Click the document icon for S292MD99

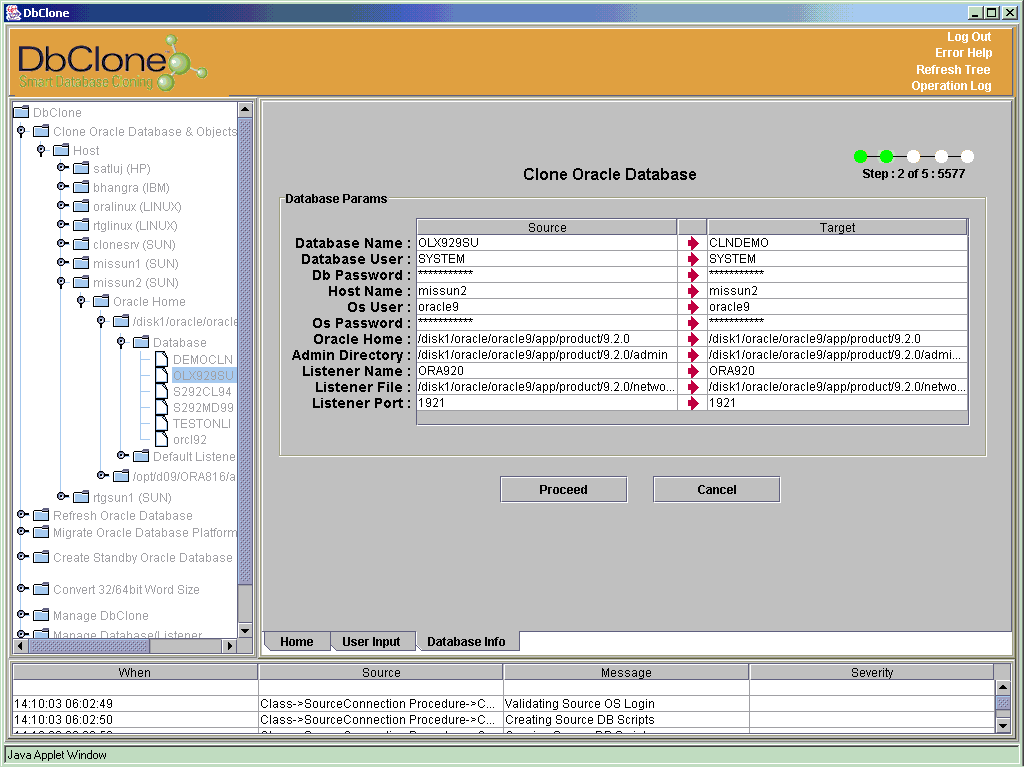162,408
